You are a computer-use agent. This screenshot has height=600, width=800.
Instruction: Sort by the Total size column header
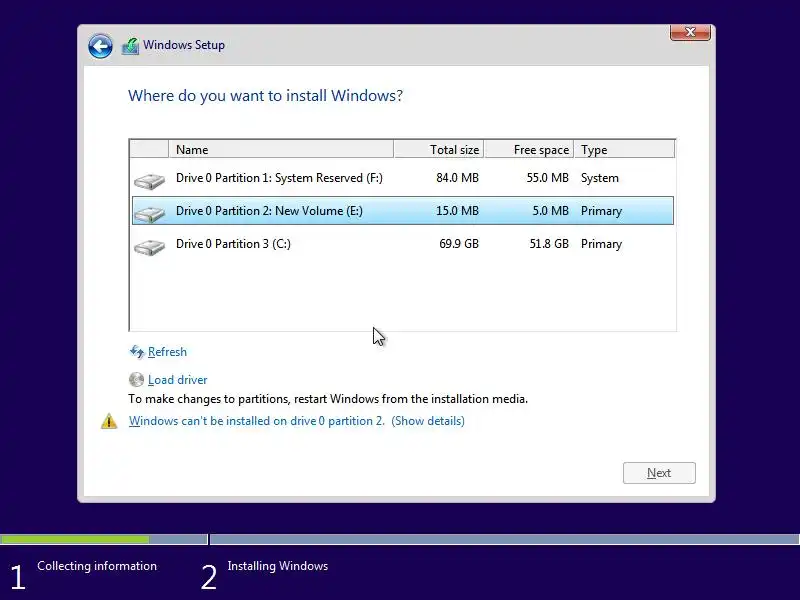439,149
